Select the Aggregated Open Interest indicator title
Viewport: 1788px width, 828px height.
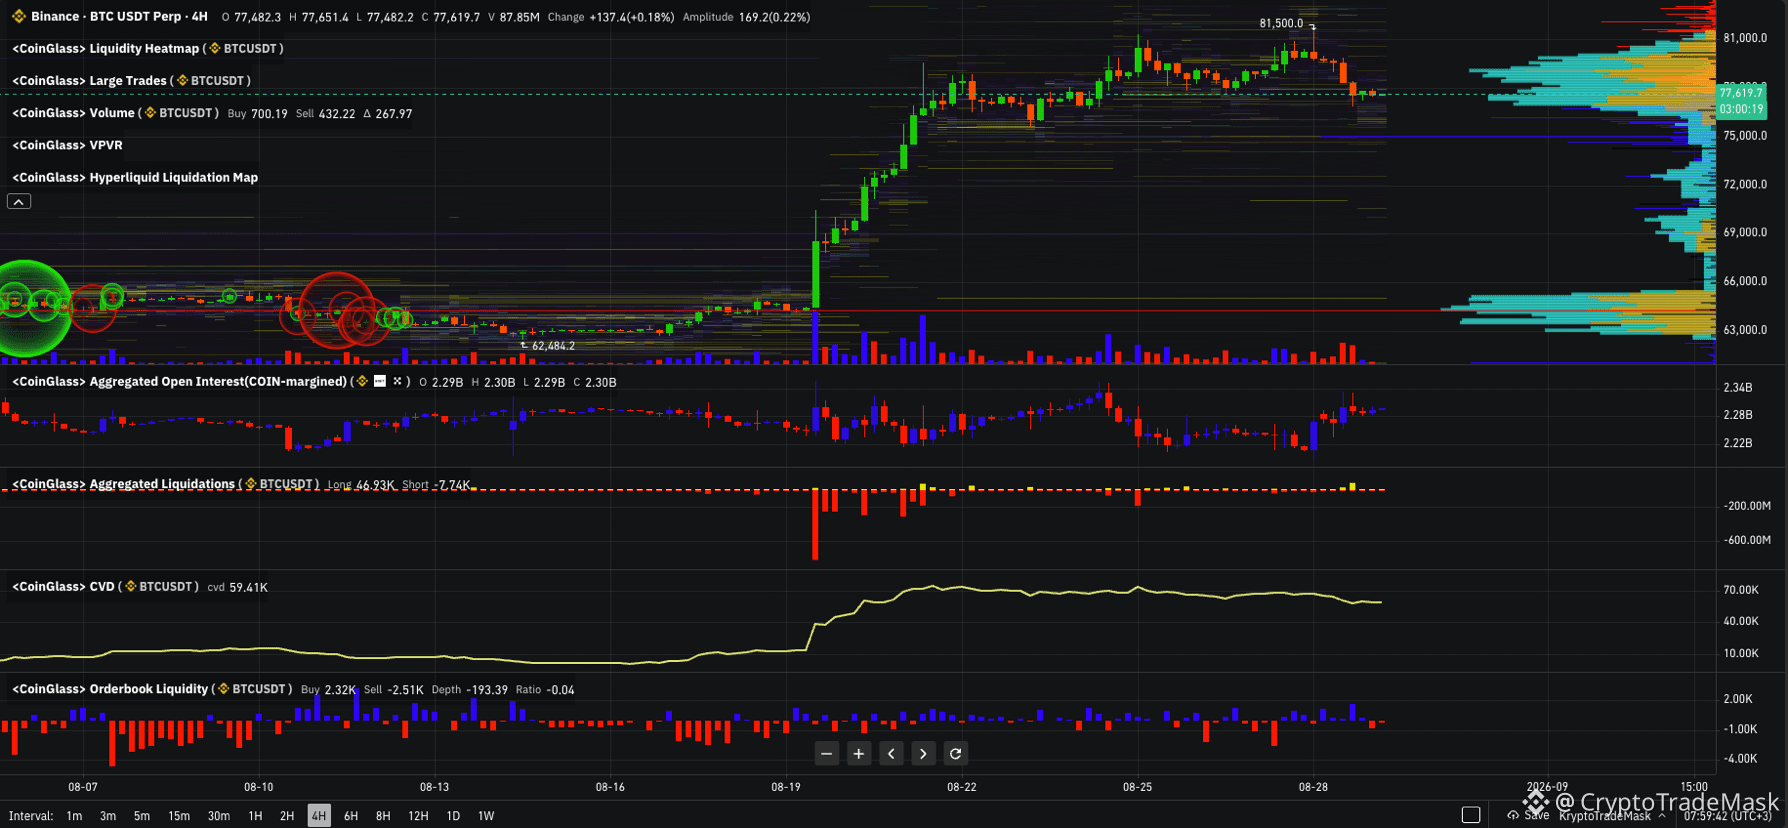click(x=179, y=382)
